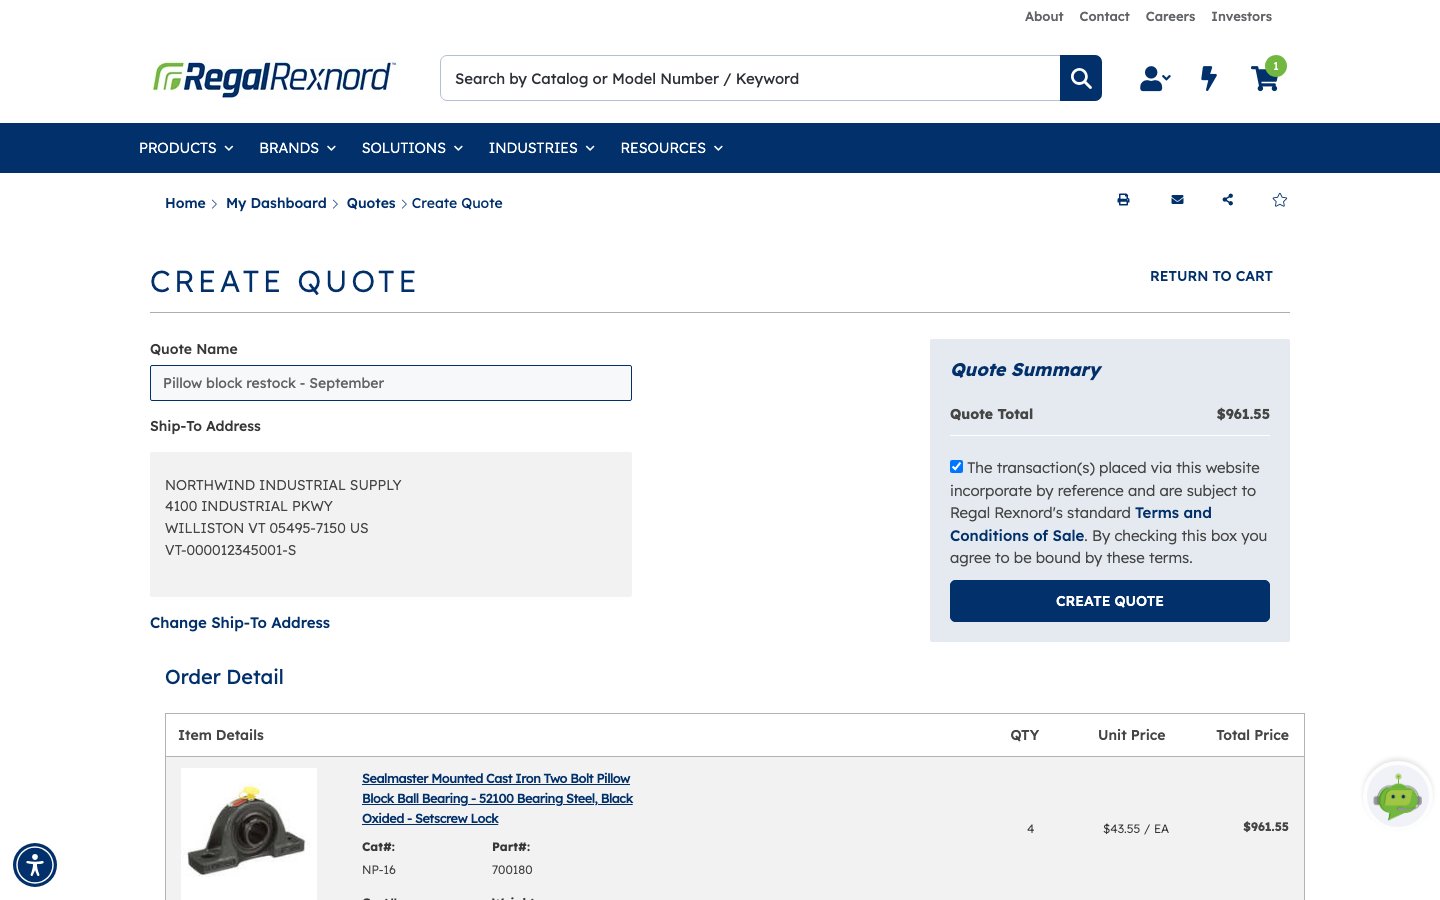Expand the RESOURCES menu
The width and height of the screenshot is (1440, 900).
pos(671,148)
